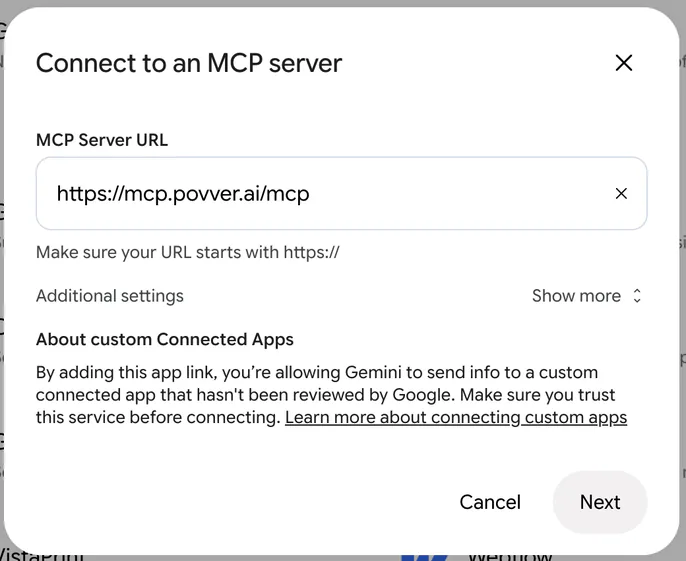
Task: Click the Show more chevron arrows icon
Action: point(637,296)
